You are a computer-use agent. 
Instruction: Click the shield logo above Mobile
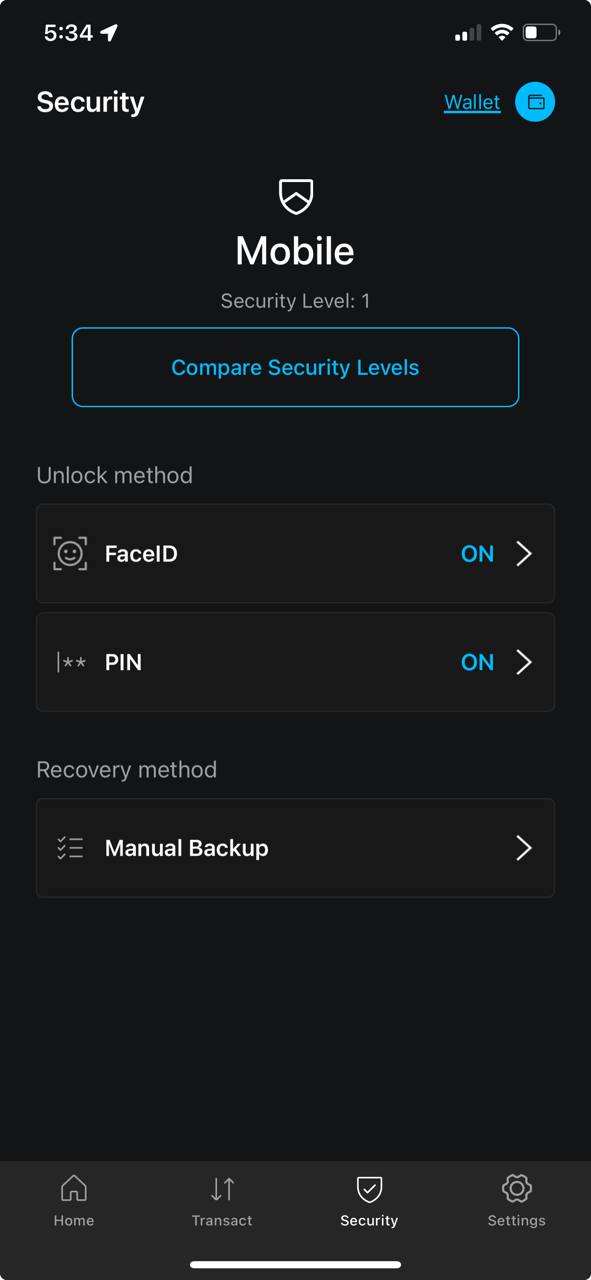coord(295,196)
